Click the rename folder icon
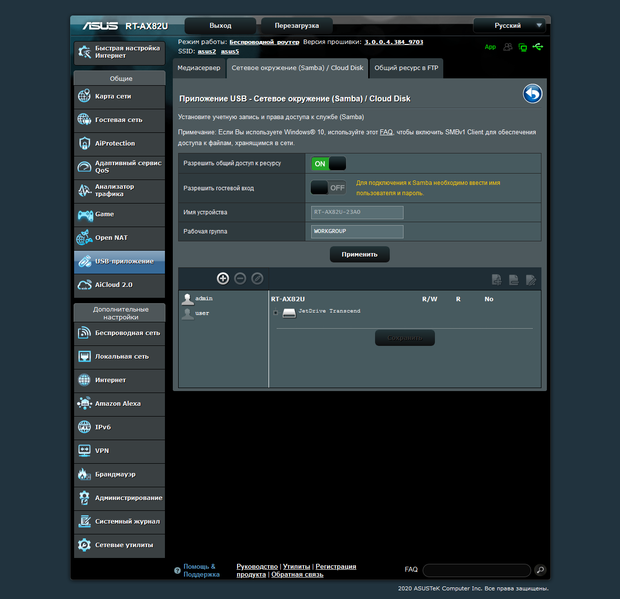 tap(531, 280)
